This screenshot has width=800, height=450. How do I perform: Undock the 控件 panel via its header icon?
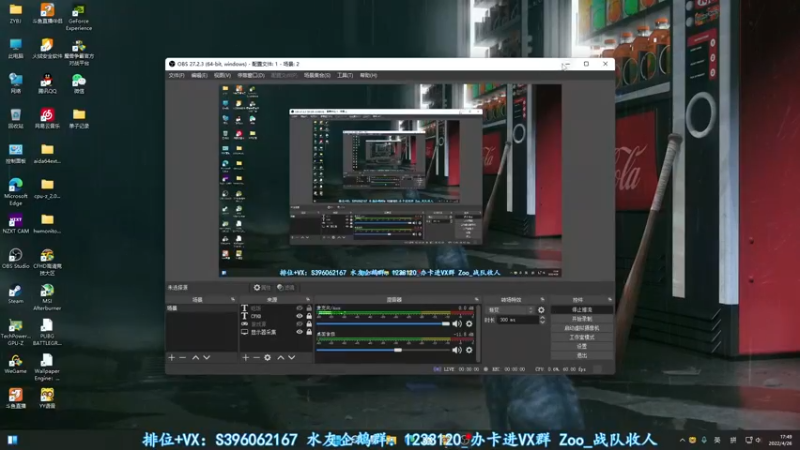610,299
